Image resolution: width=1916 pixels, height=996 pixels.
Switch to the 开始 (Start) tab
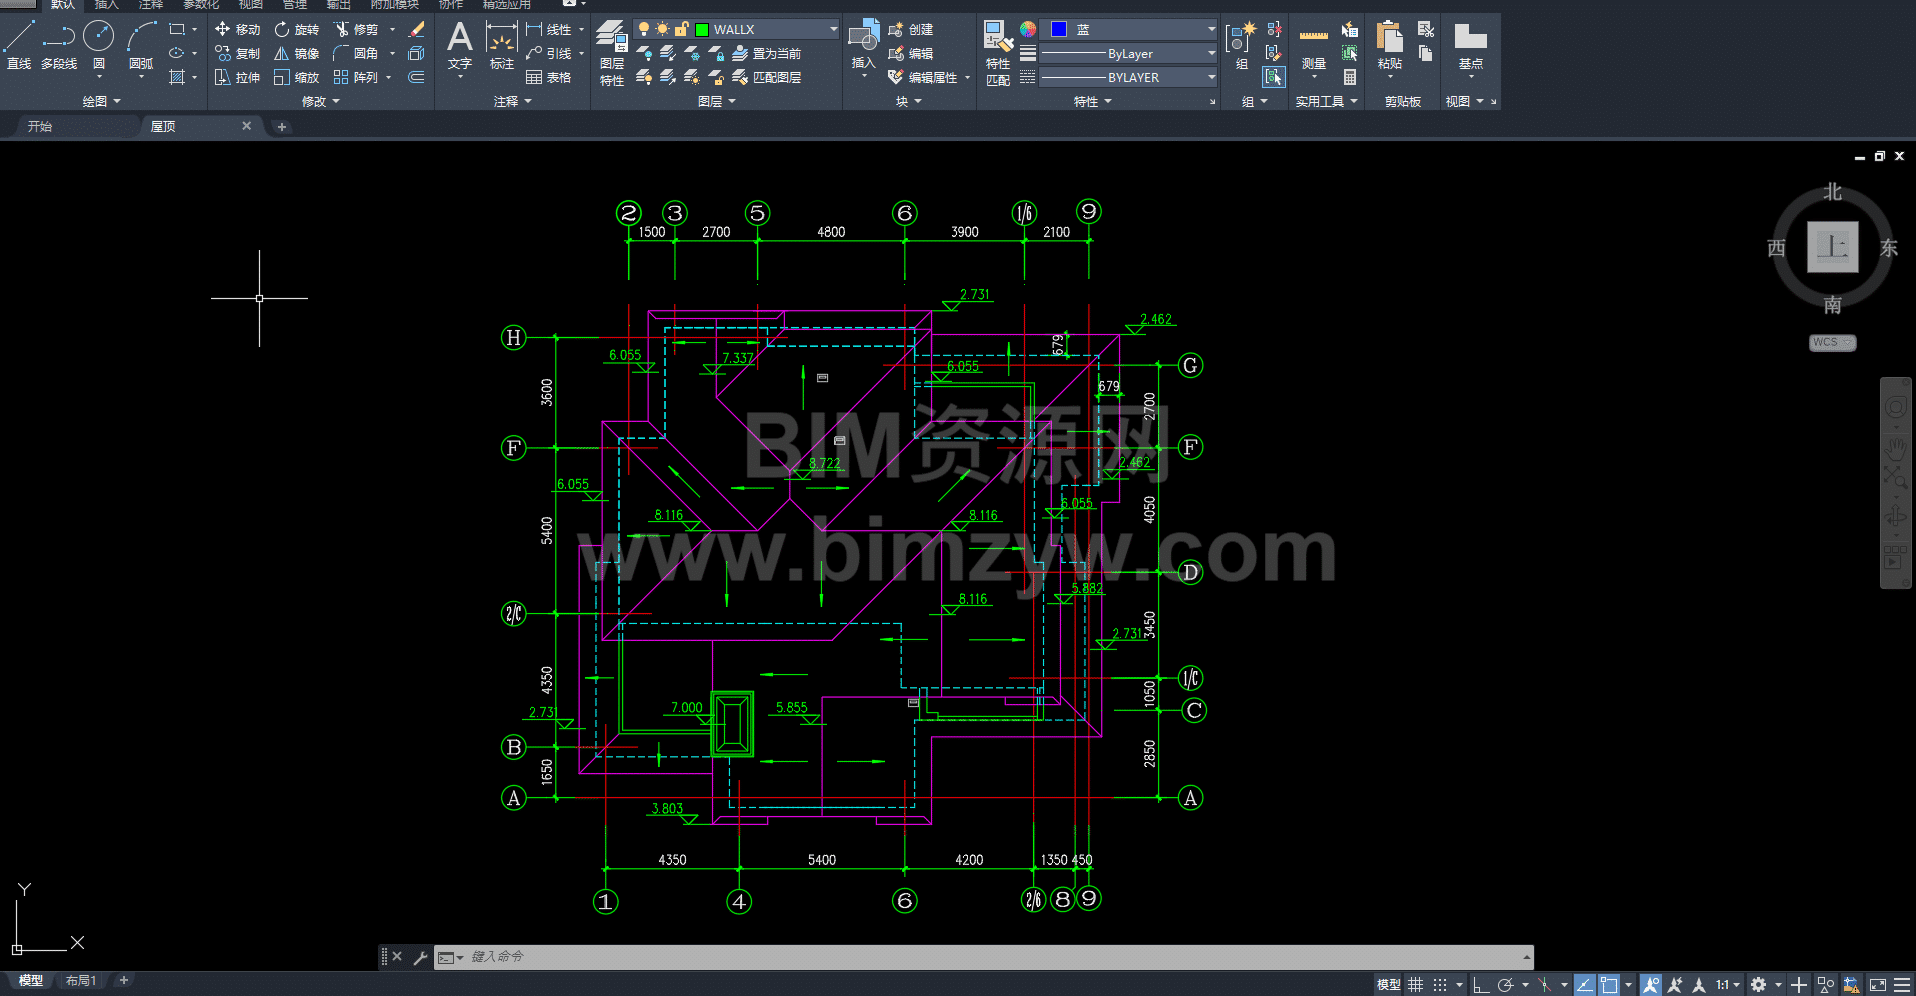click(40, 126)
